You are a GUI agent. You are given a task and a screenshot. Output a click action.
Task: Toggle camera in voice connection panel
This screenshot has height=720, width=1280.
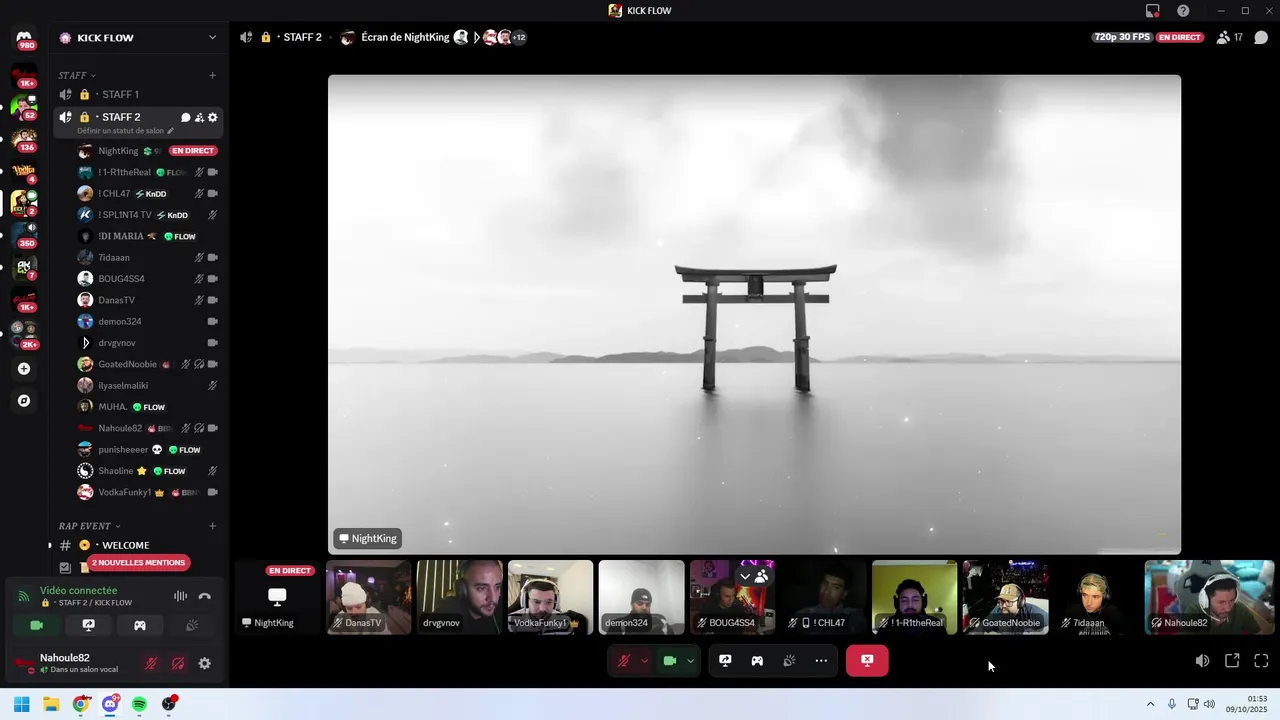click(37, 625)
